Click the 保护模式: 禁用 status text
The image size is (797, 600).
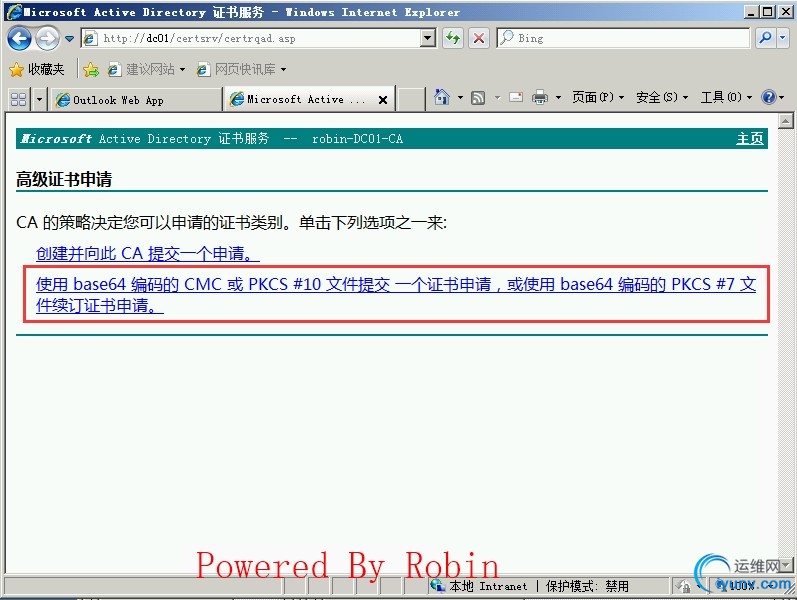click(x=587, y=586)
